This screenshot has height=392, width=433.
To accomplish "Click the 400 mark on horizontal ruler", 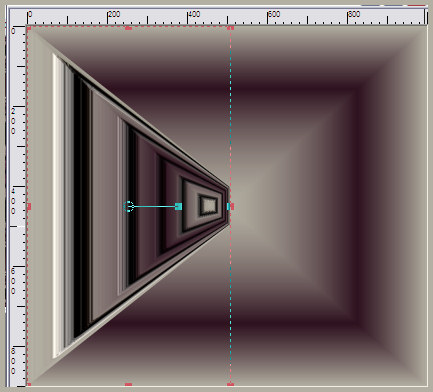I will point(194,14).
